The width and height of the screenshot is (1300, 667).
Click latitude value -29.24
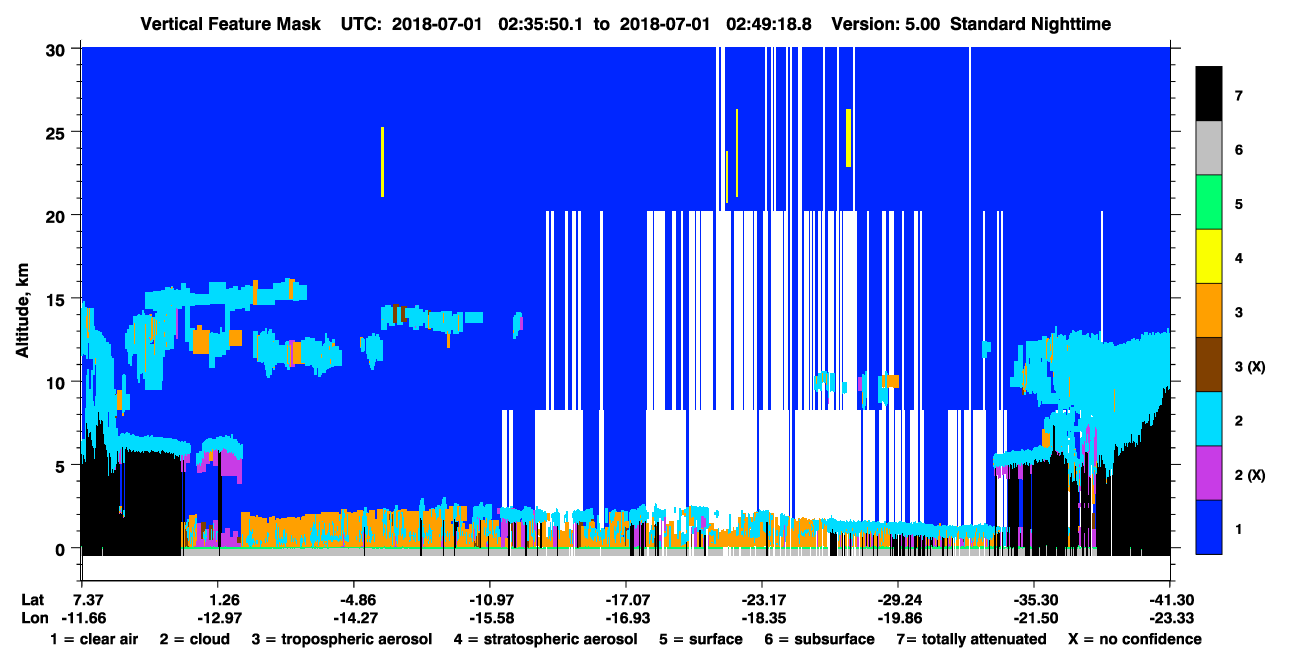897,600
